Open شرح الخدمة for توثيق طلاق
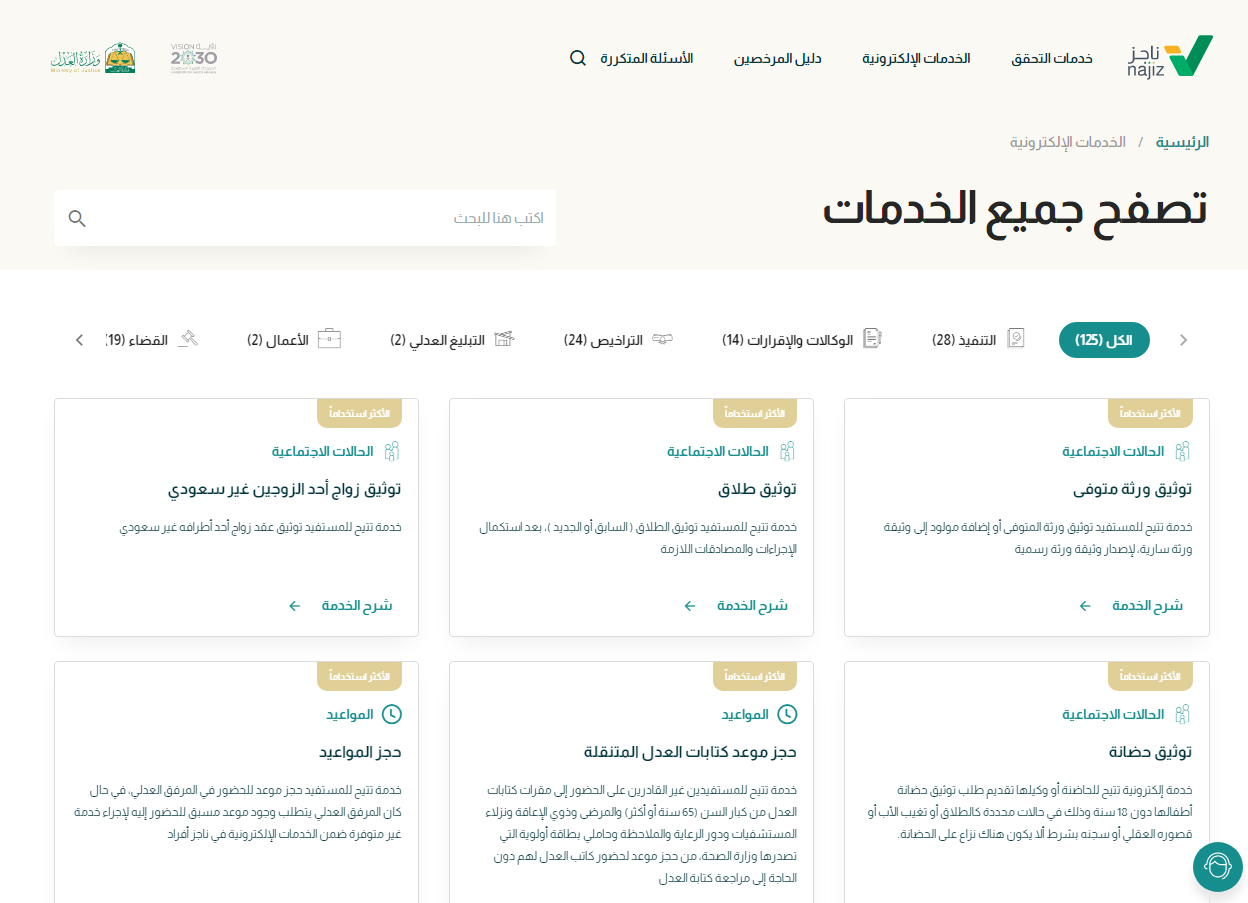Image resolution: width=1248 pixels, height=903 pixels. click(x=753, y=606)
